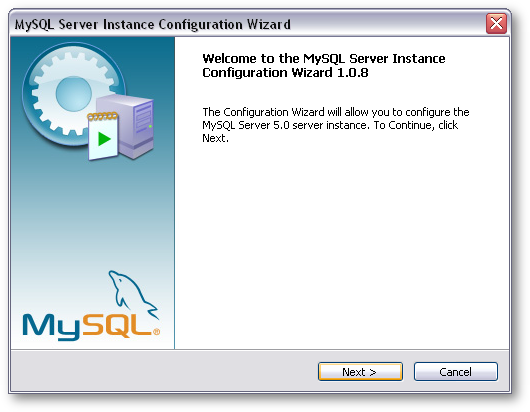Click the gear and server wizard graphic
Viewport: 530px width, 412px height.
point(89,101)
